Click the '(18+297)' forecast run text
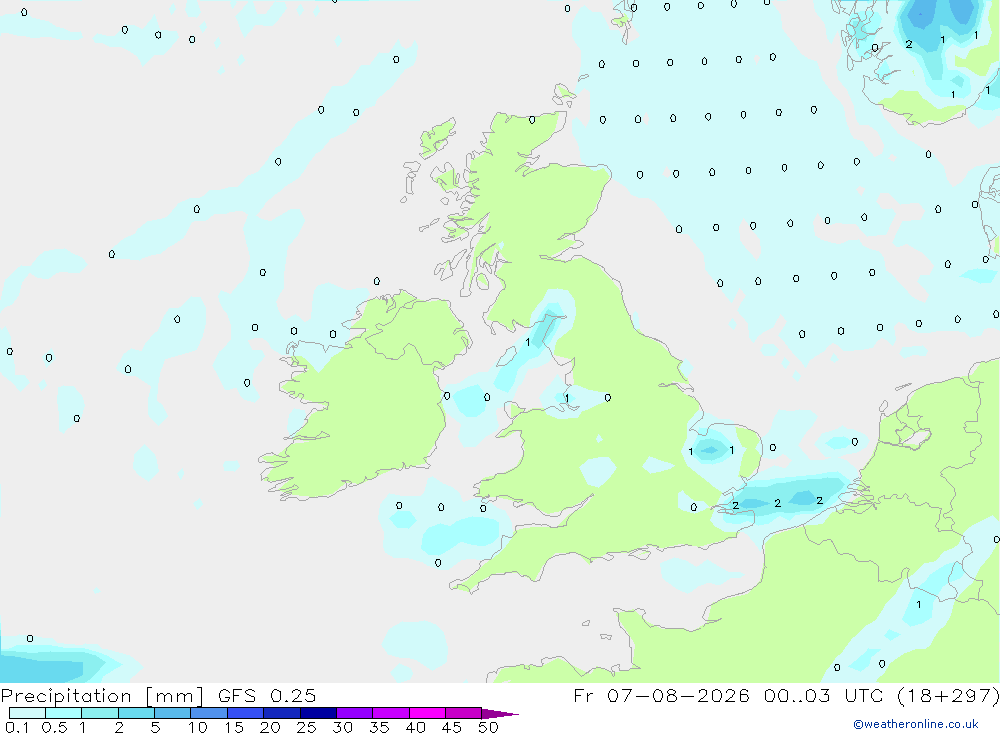 [948, 695]
